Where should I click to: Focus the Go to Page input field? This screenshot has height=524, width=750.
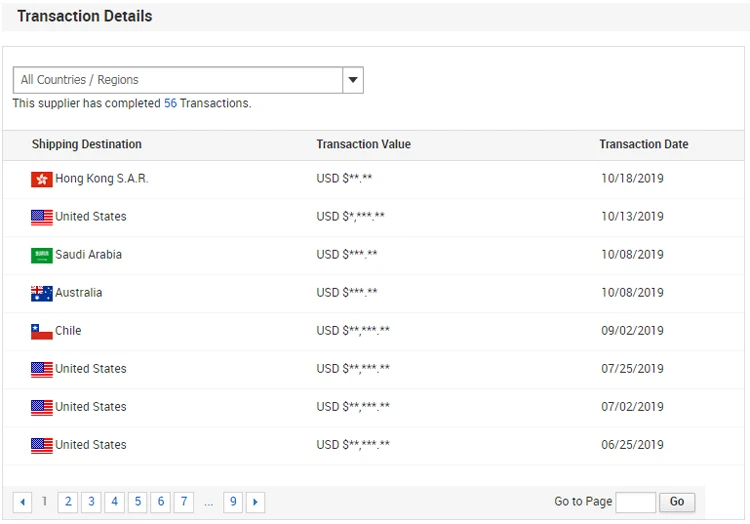(x=635, y=502)
